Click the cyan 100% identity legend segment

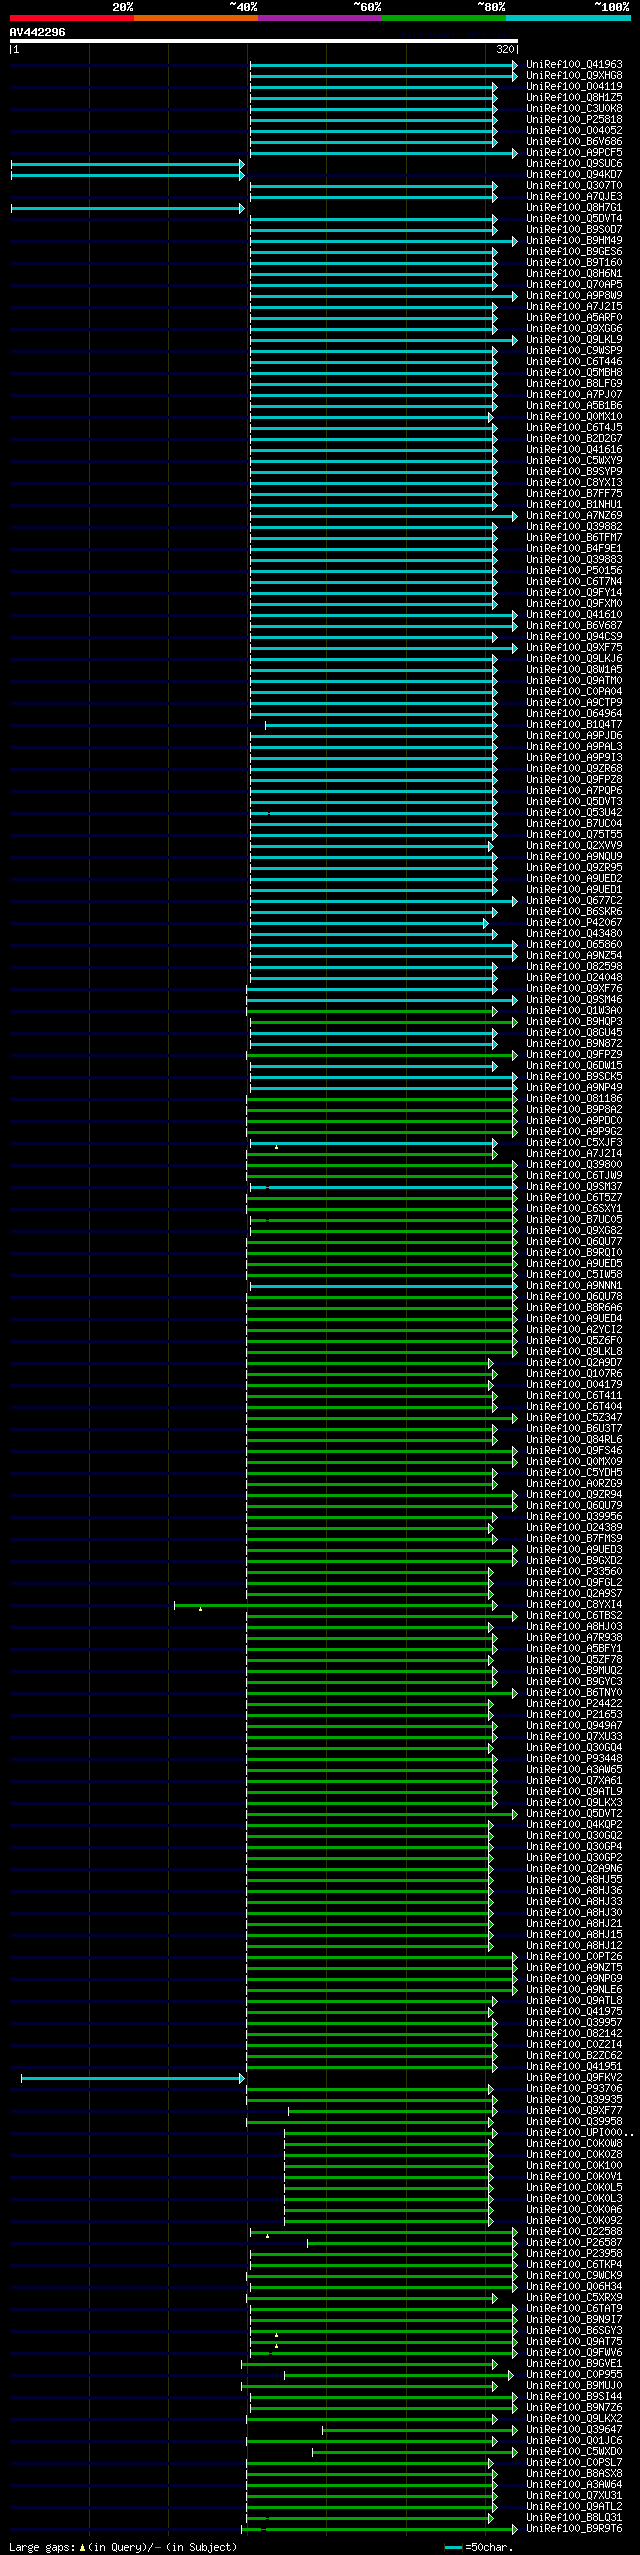(568, 18)
